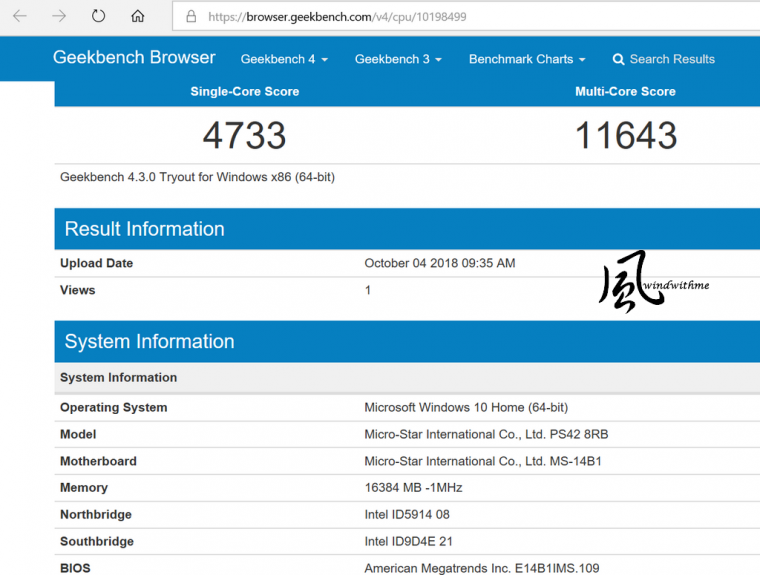Go to the browser home page icon
The image size is (760, 575).
pyautogui.click(x=138, y=16)
